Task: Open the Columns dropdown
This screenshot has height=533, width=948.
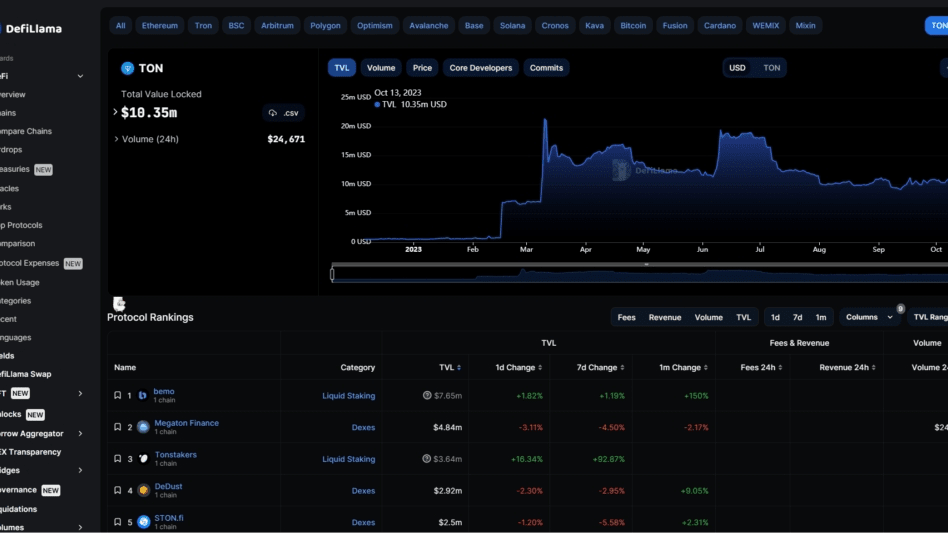Action: [x=869, y=317]
